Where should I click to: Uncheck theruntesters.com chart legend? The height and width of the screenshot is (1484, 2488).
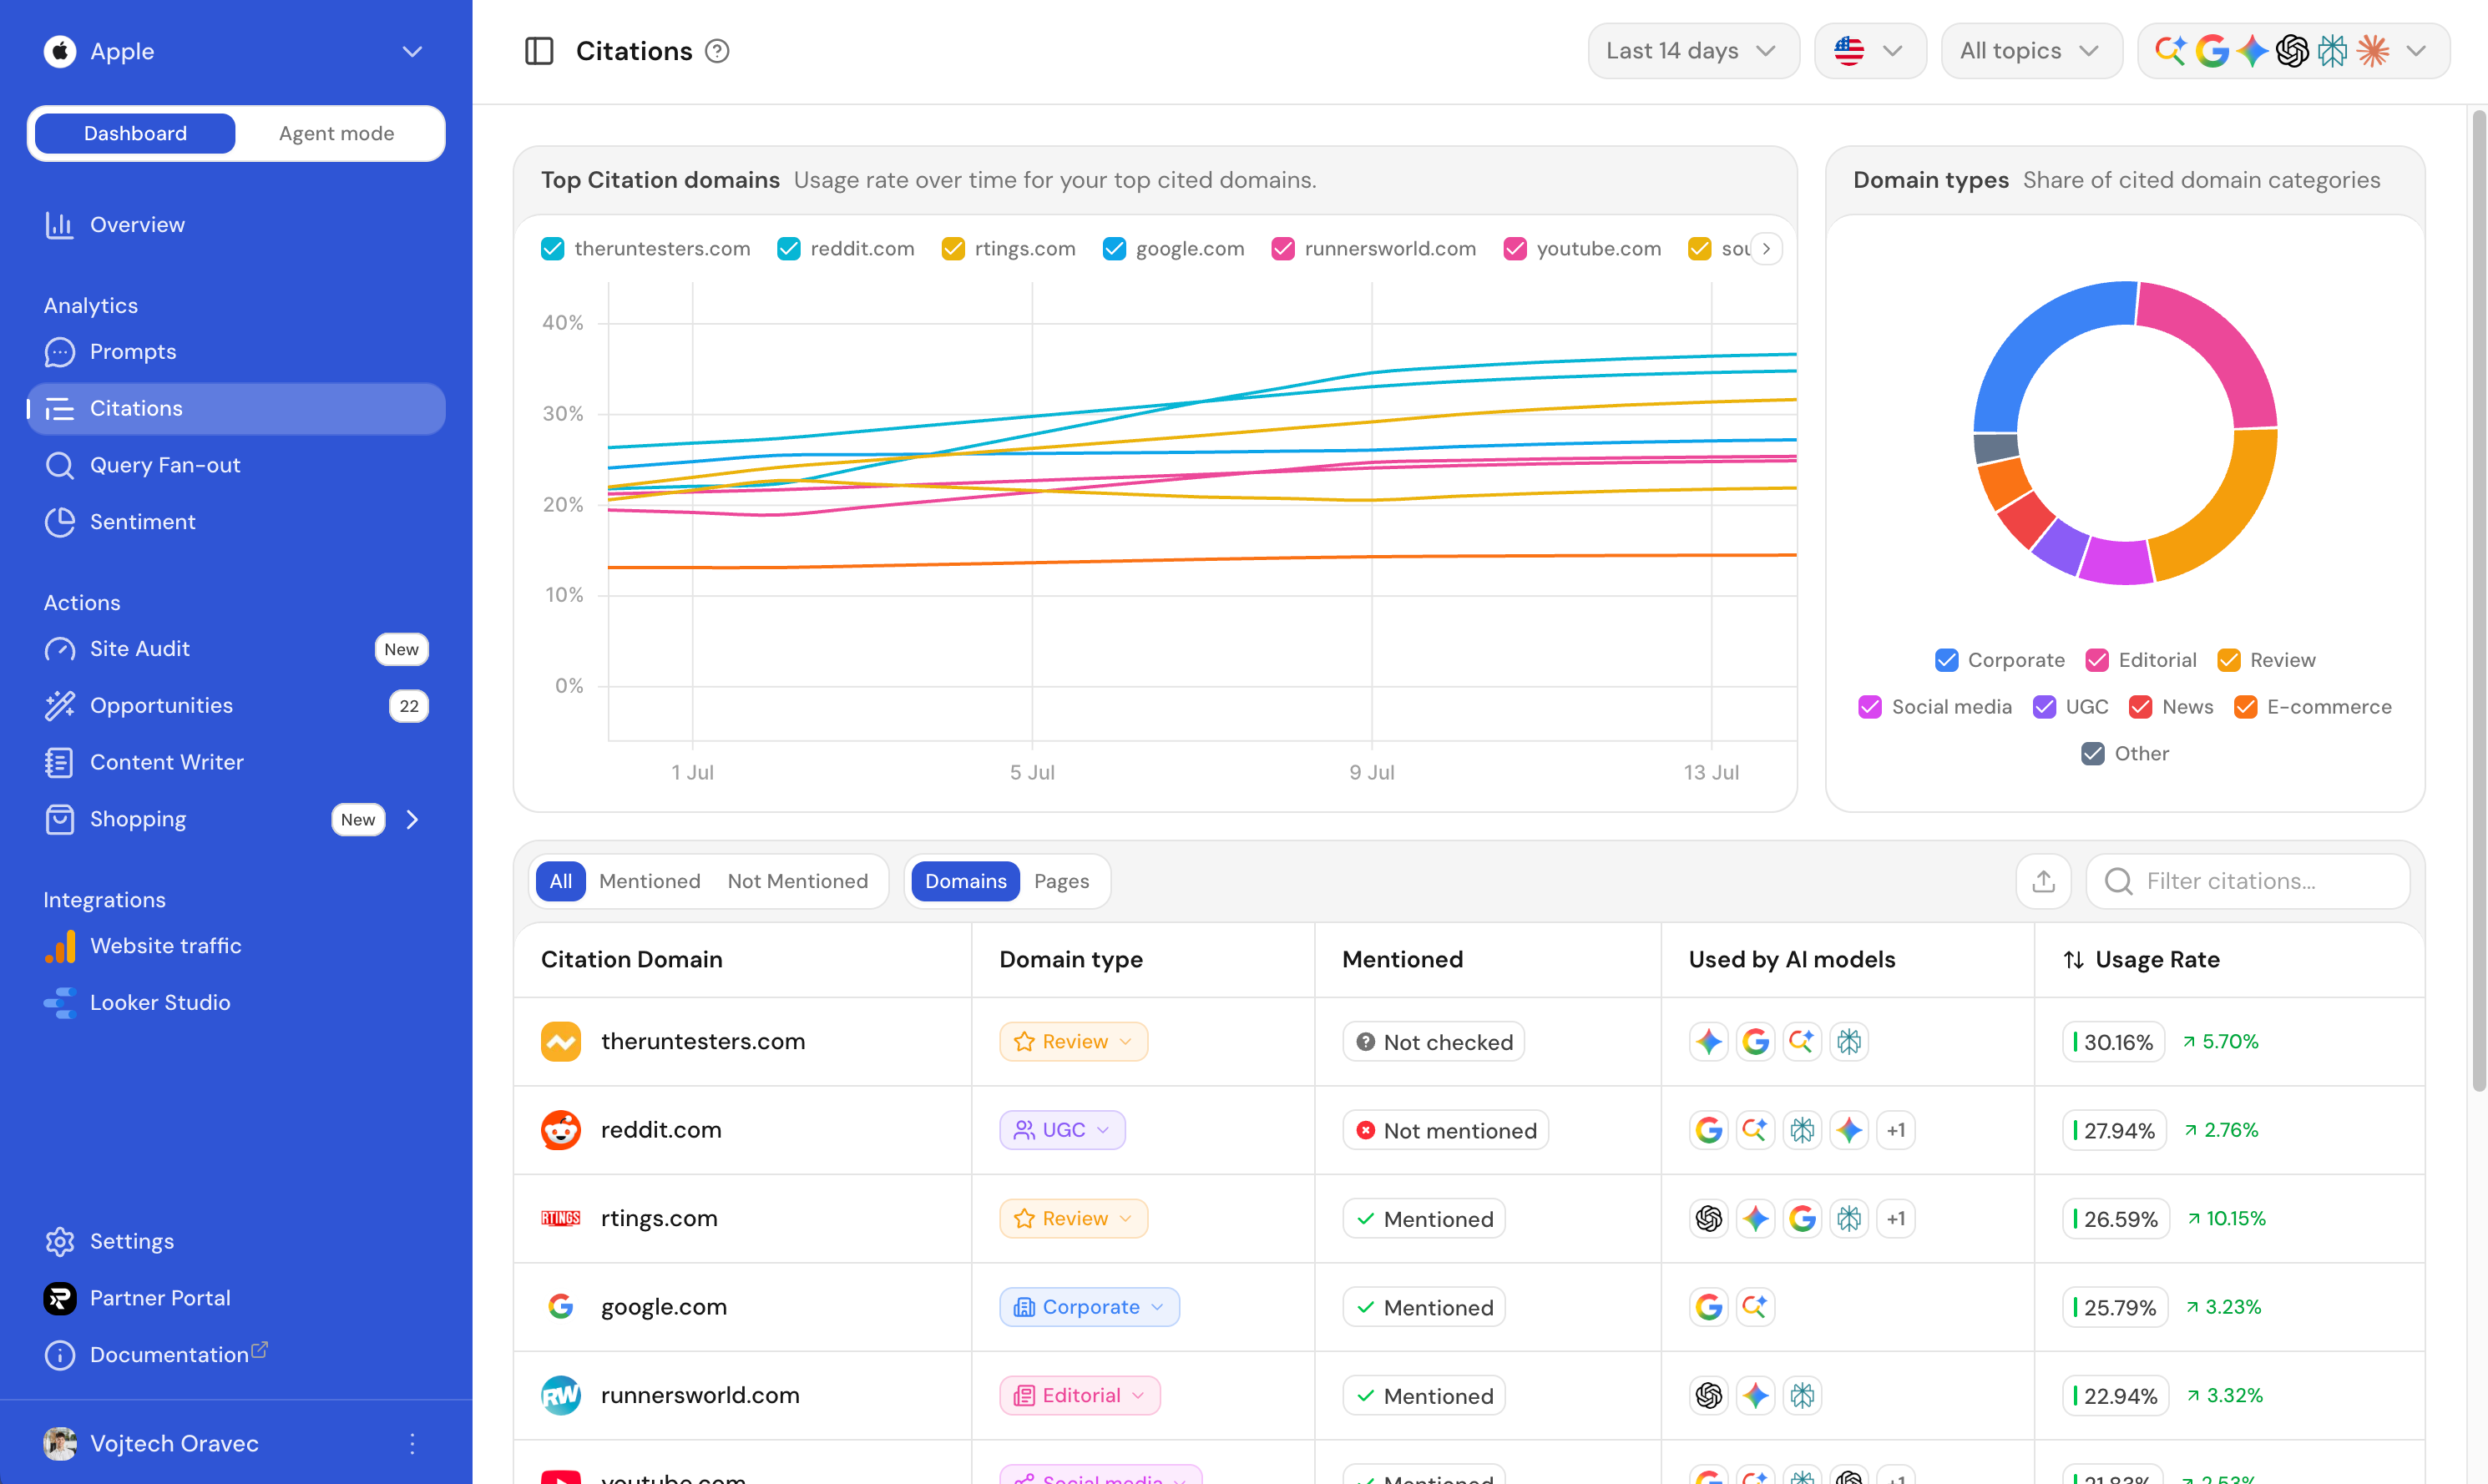552,248
